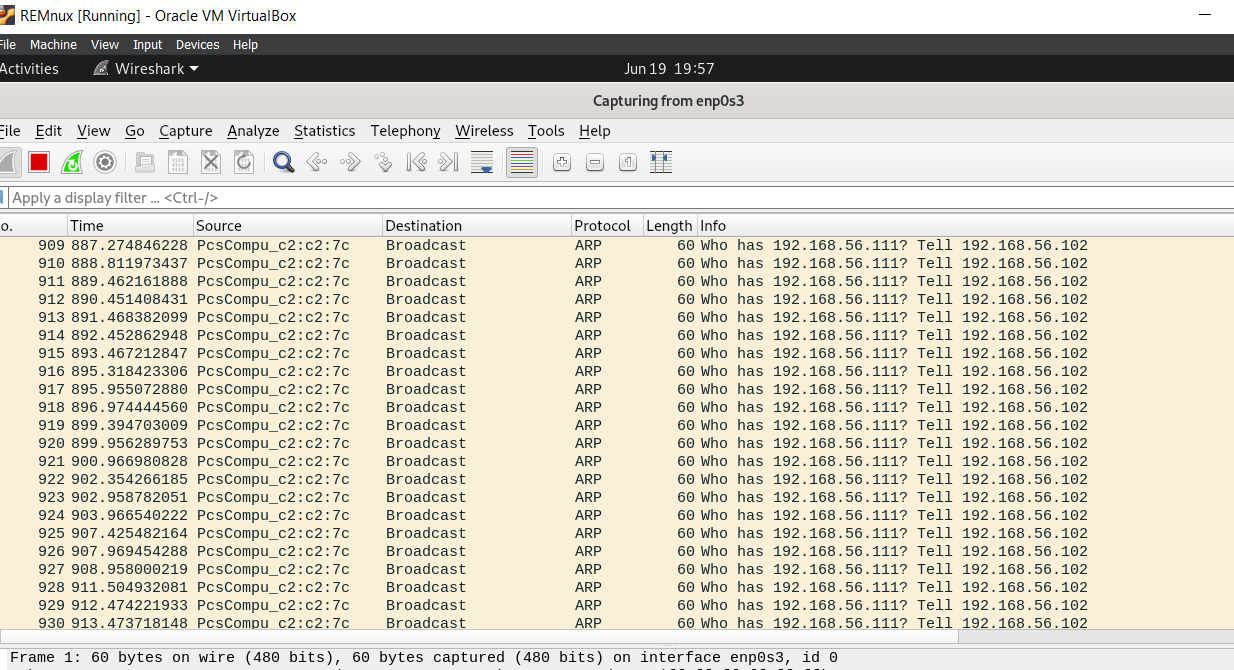1234x670 pixels.
Task: Open VirtualBox Machine menu
Action: (x=53, y=45)
